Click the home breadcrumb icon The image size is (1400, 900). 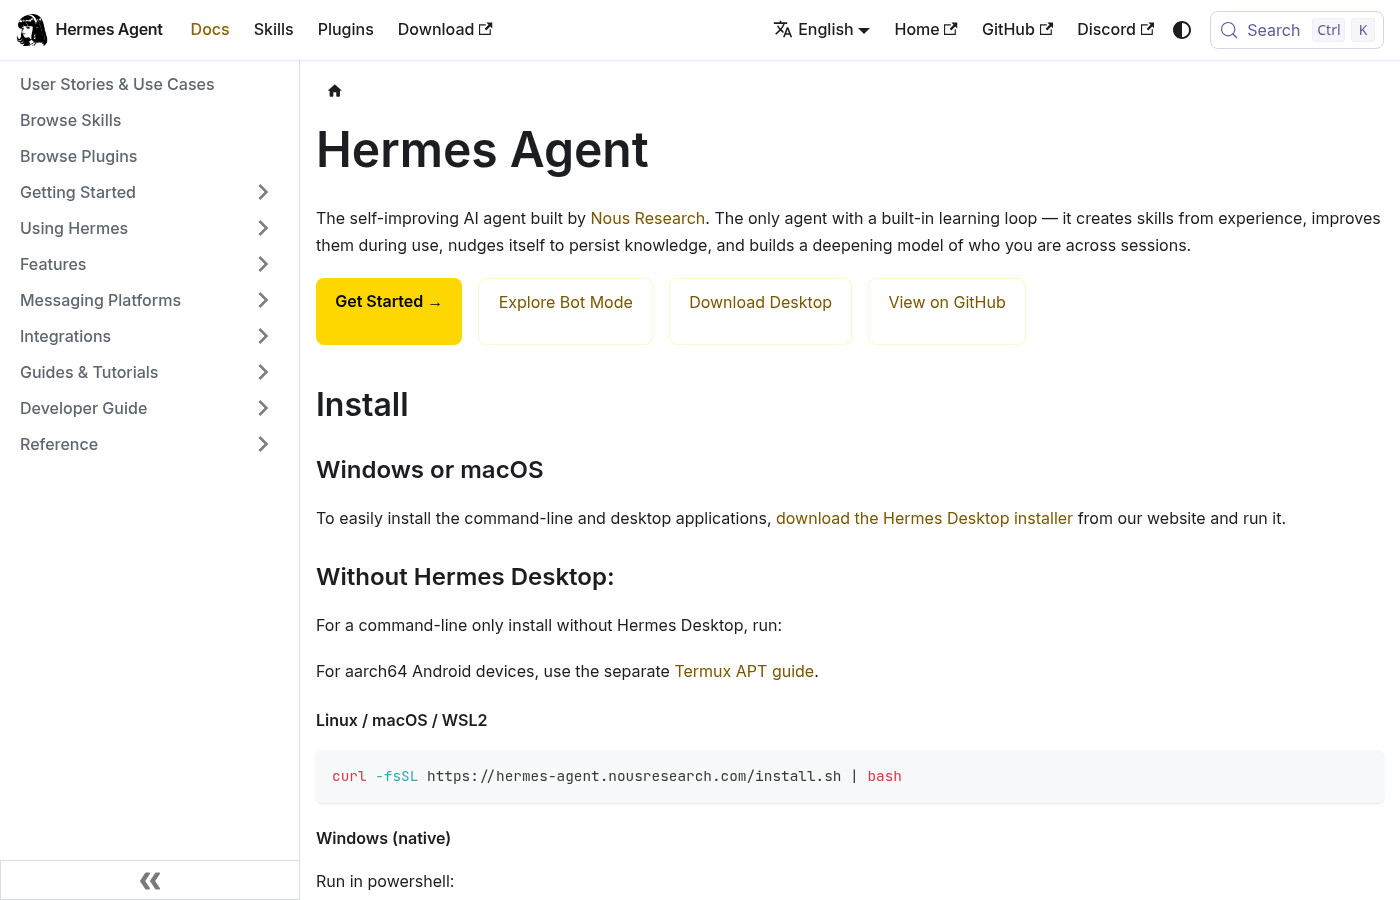coord(335,91)
